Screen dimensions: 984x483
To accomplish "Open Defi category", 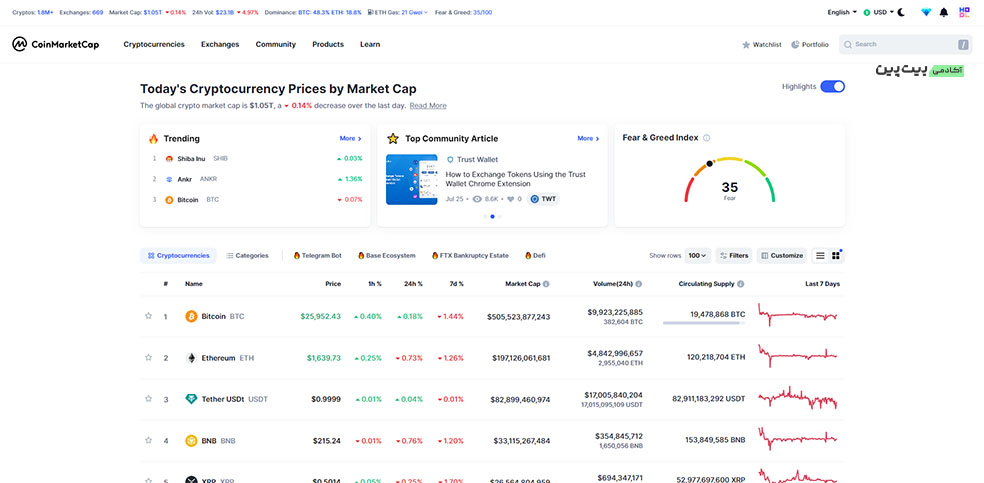I will [535, 255].
